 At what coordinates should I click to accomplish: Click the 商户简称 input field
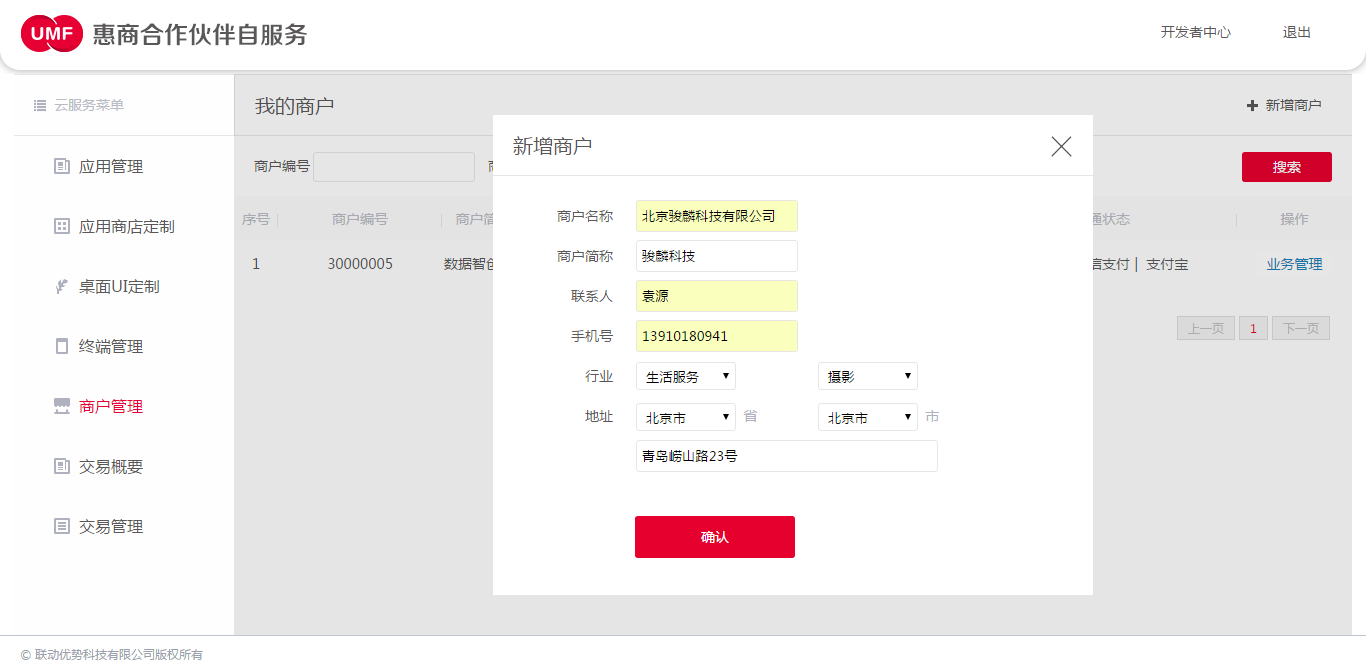click(x=716, y=256)
